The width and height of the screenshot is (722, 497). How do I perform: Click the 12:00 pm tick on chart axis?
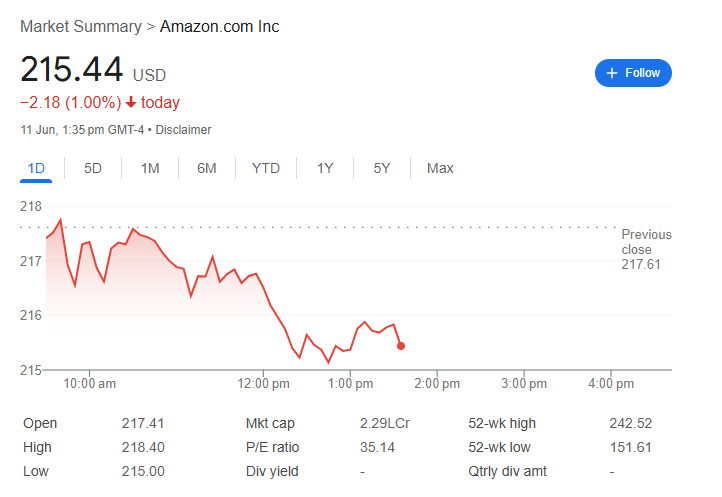[x=263, y=383]
